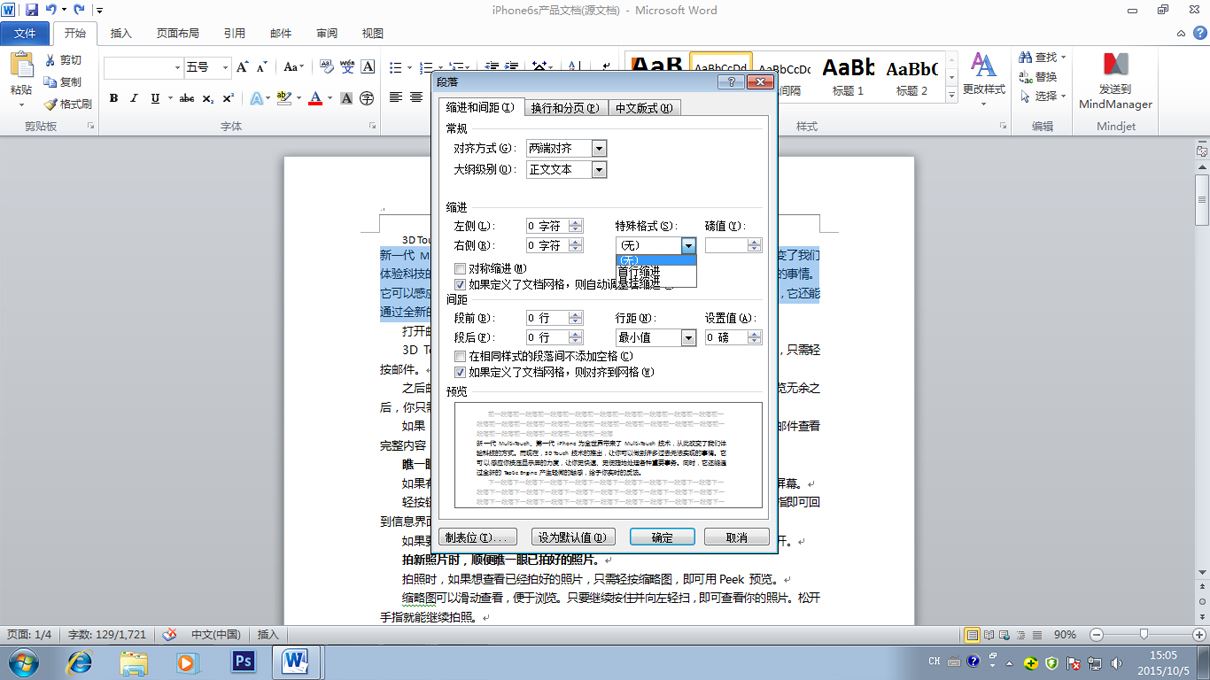
Task: Open the 页面布局 ribbon tab
Action: click(x=178, y=33)
